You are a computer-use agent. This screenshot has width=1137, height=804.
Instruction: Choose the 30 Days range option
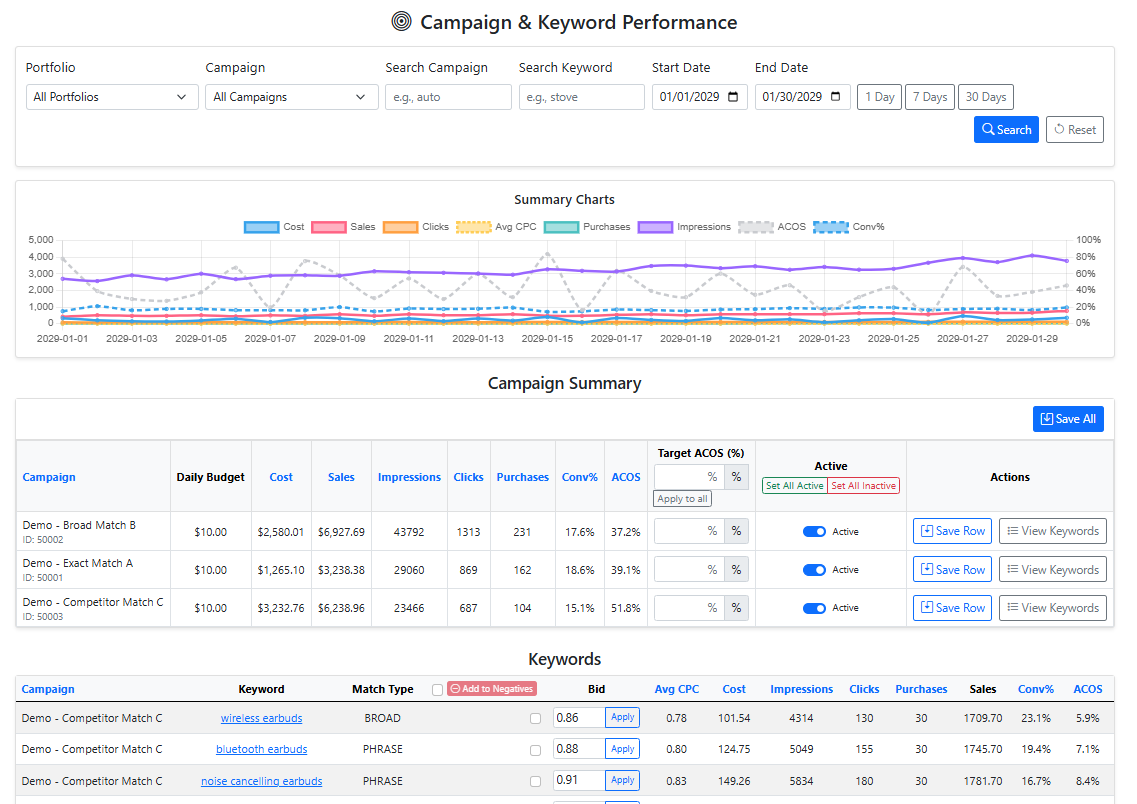pyautogui.click(x=985, y=97)
